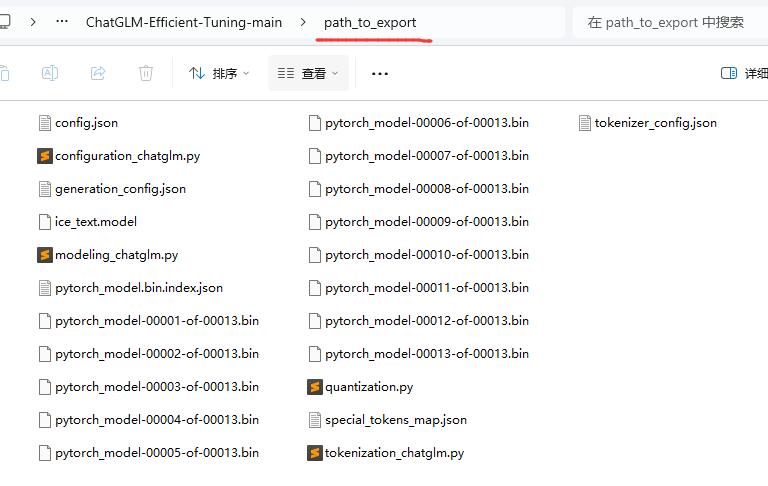Click icon of pytorch_model-00008-of-00013.bin
This screenshot has height=486, width=768.
click(315, 189)
